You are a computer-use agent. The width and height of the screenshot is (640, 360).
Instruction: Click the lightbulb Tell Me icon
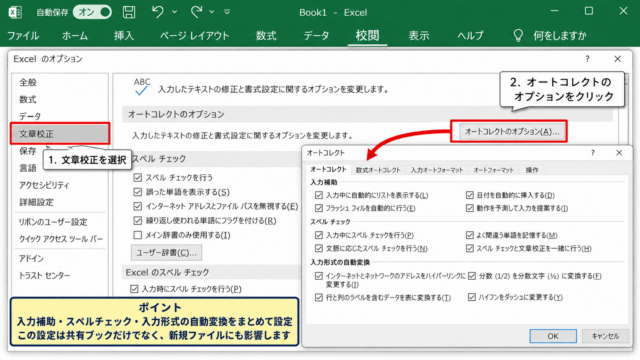(518, 36)
